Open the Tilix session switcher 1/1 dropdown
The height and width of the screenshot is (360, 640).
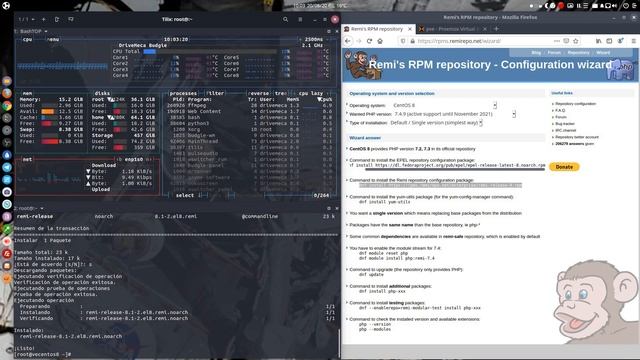[x=27, y=19]
